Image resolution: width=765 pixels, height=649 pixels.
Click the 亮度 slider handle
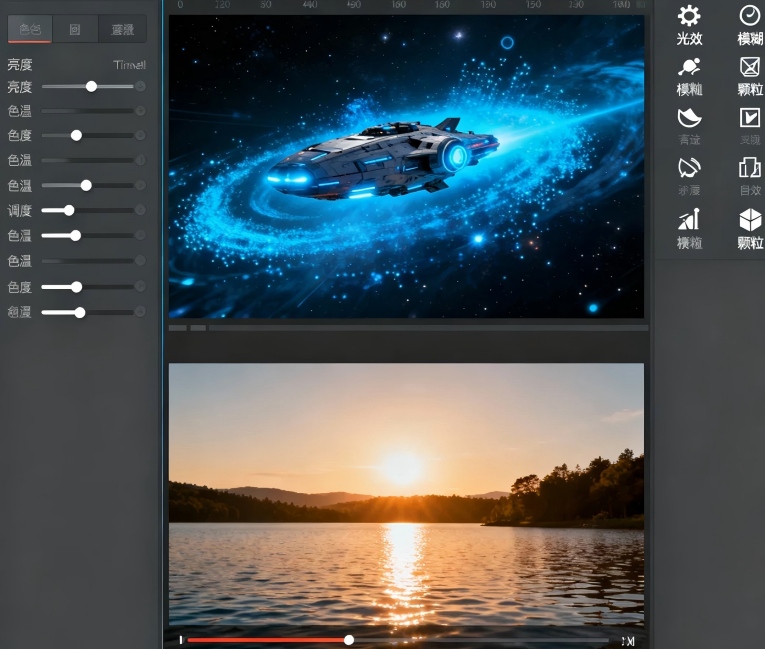pos(92,86)
